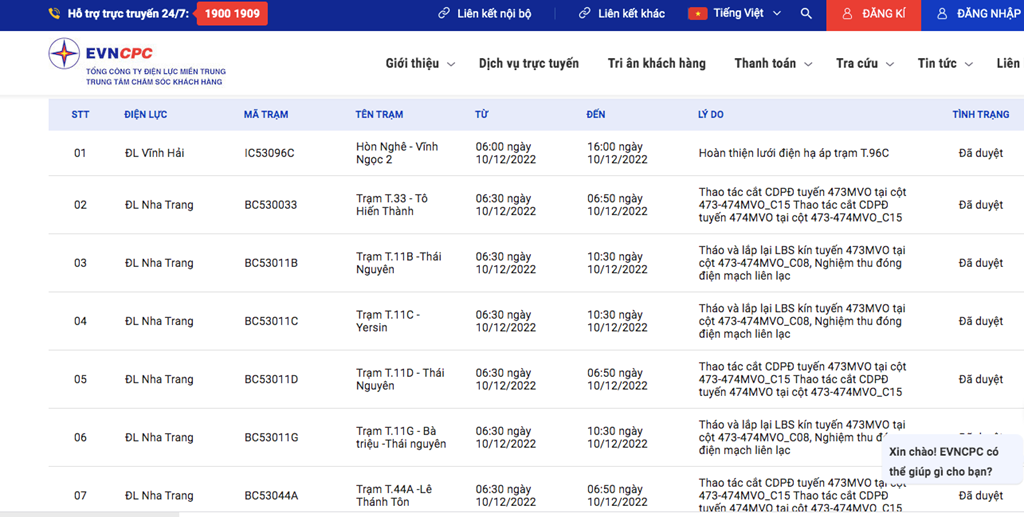Click the user icon in ĐĂNG NHẬP

(942, 14)
